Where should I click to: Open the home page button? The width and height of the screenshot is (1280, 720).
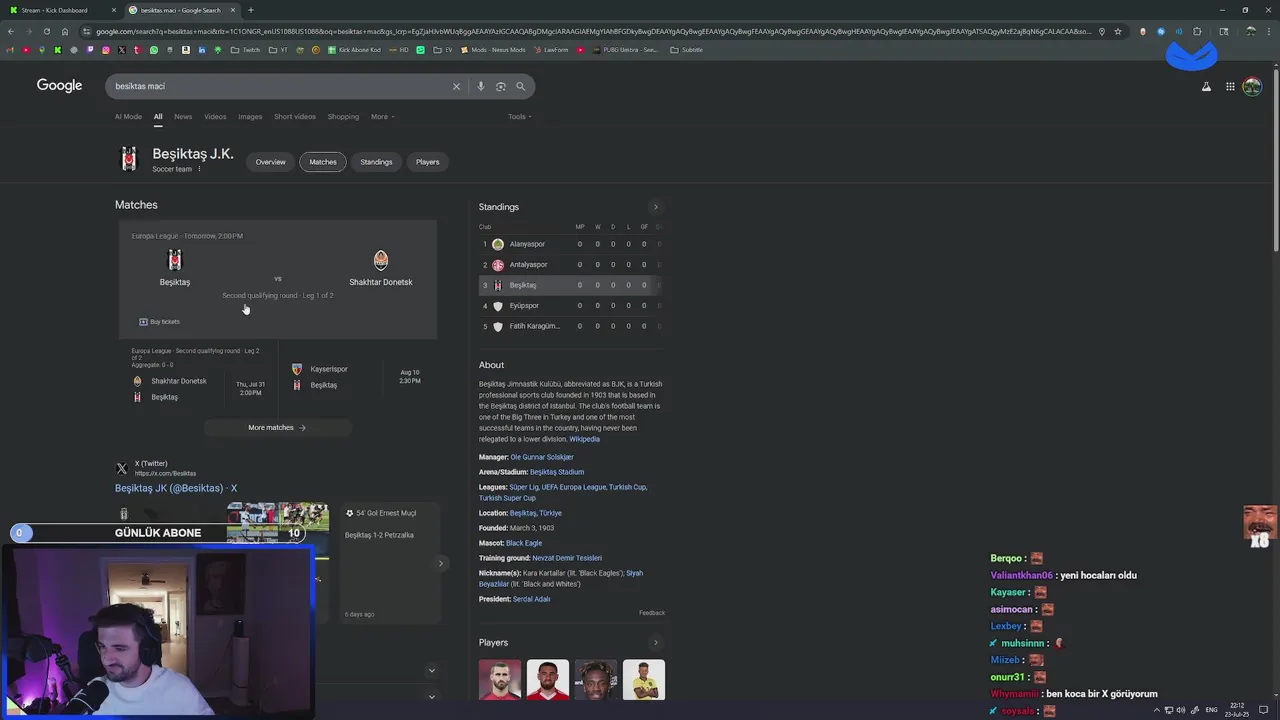65,31
